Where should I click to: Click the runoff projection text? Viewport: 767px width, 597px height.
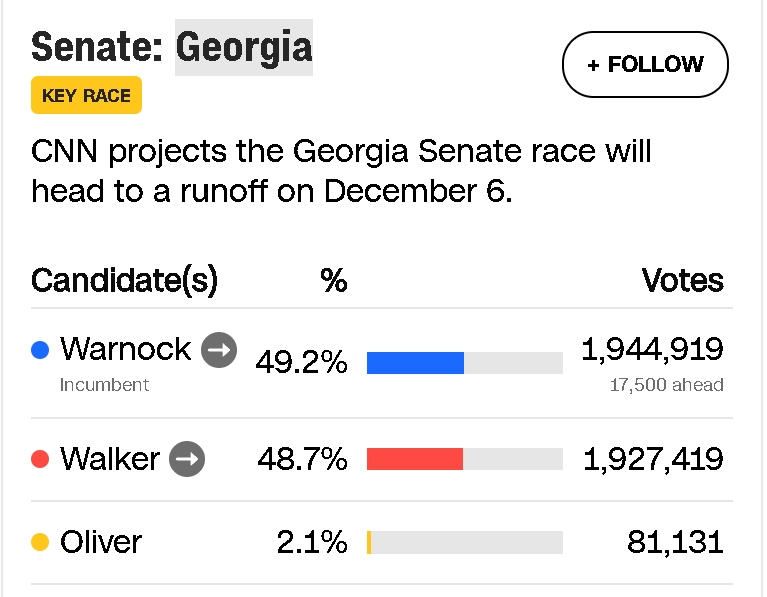click(342, 171)
